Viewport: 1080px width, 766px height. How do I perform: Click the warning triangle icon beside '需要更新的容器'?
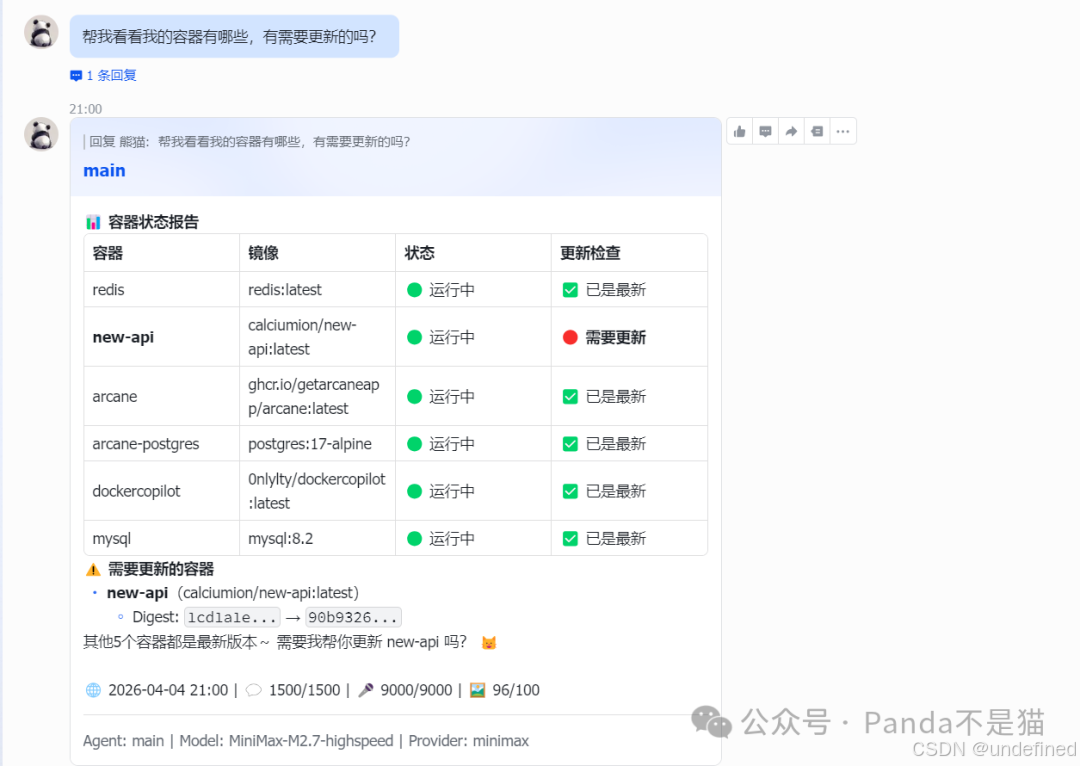tap(93, 570)
